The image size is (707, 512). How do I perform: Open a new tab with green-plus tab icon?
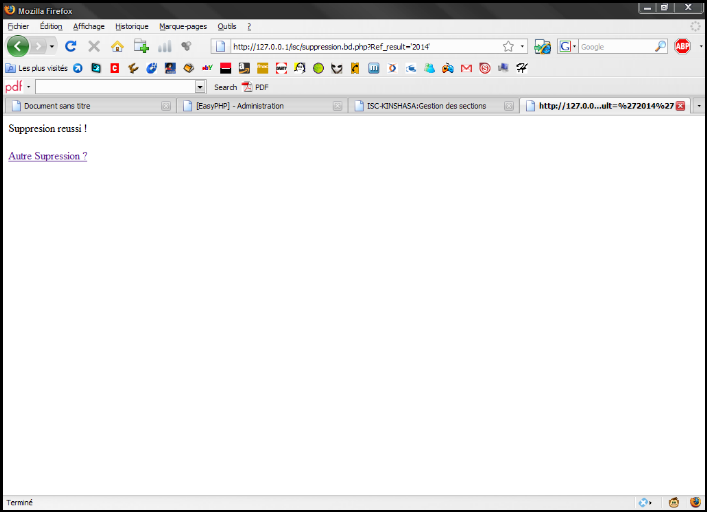(x=141, y=46)
